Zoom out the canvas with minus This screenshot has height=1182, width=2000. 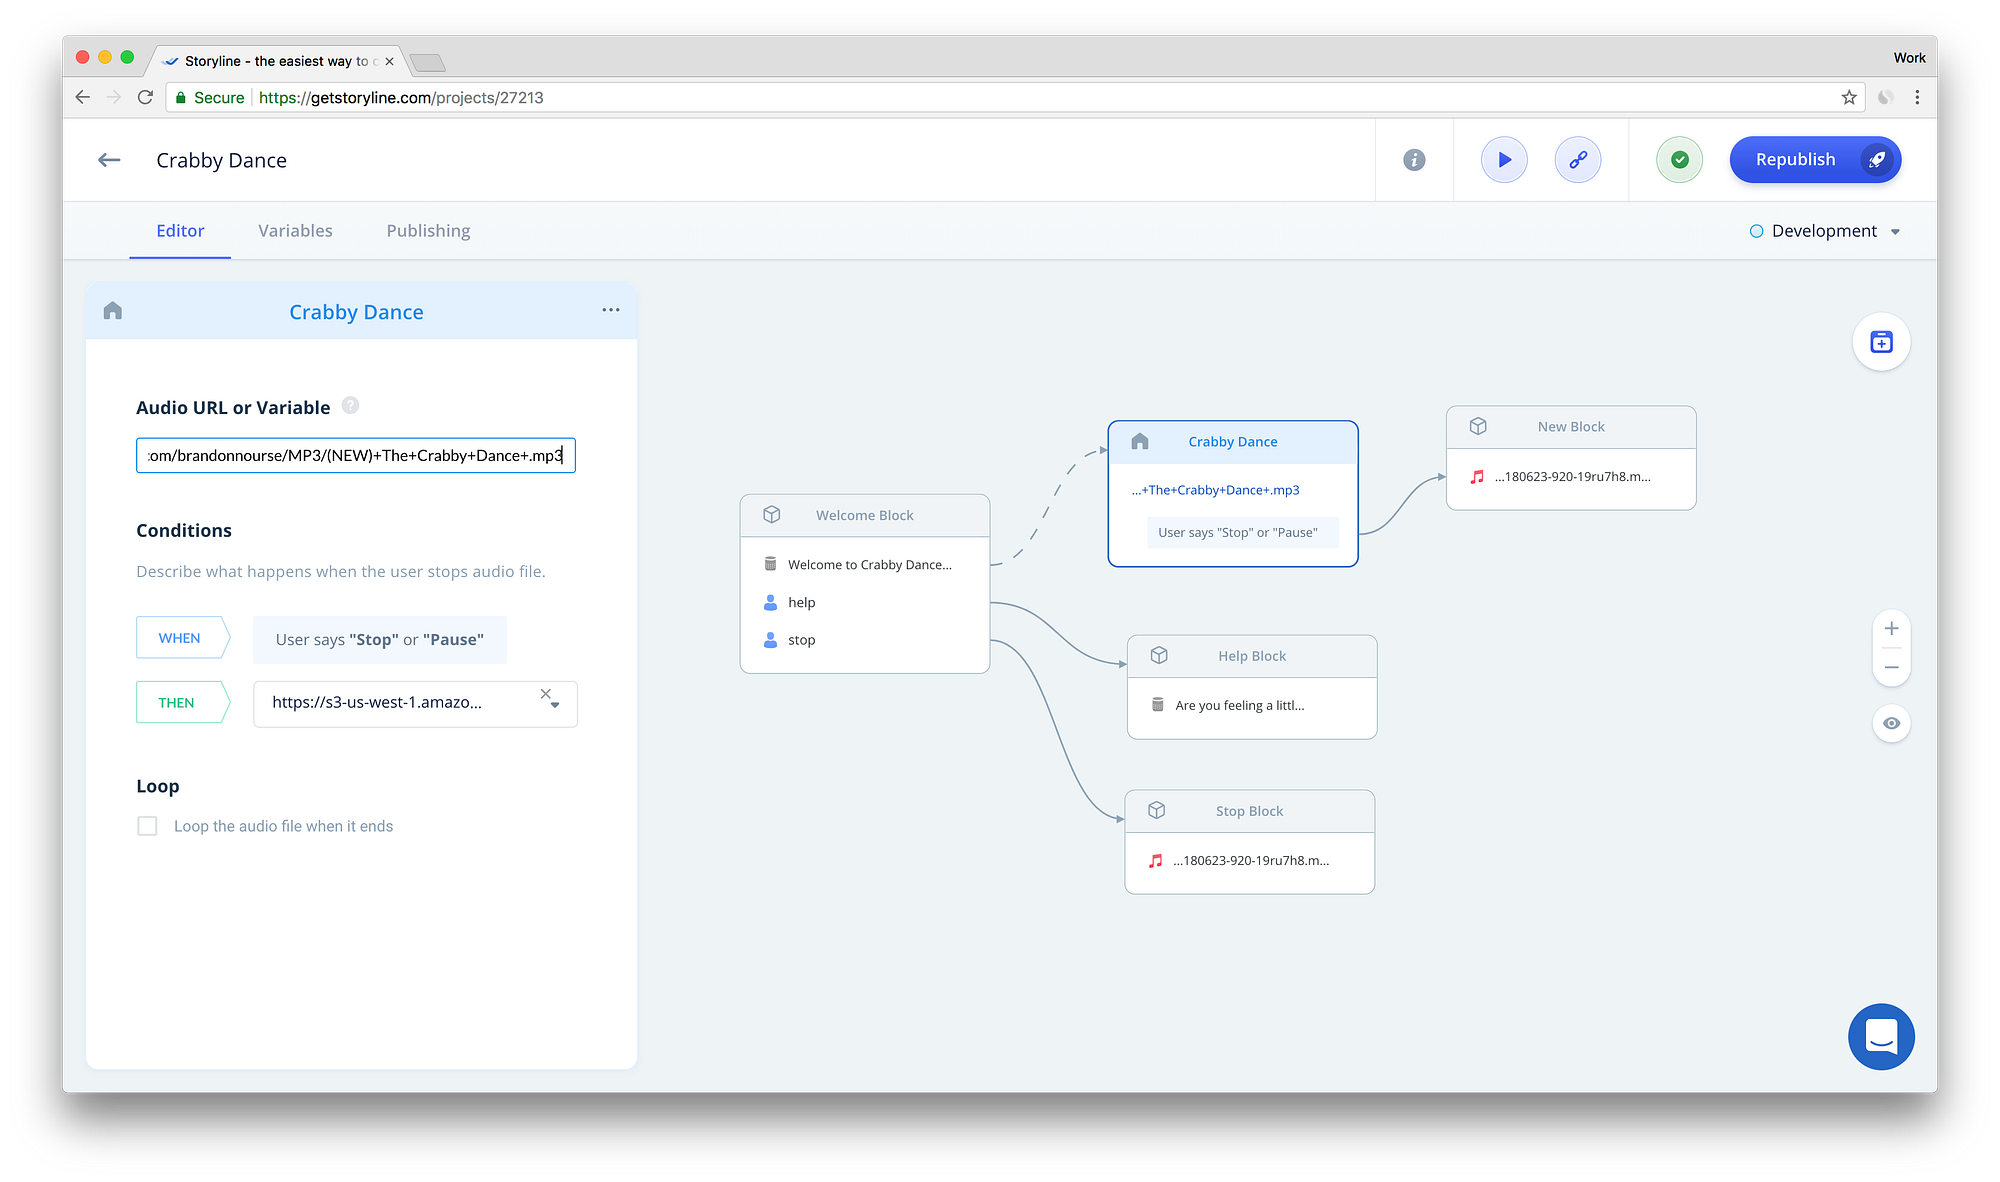tap(1891, 667)
